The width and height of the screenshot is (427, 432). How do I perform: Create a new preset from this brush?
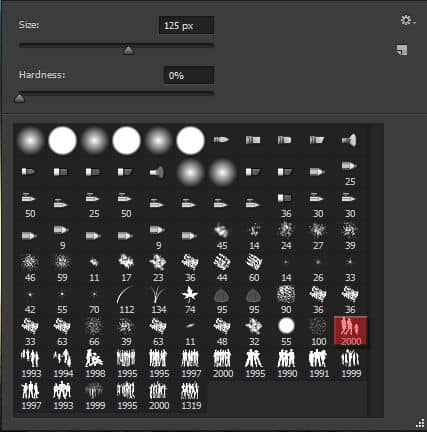pos(402,50)
